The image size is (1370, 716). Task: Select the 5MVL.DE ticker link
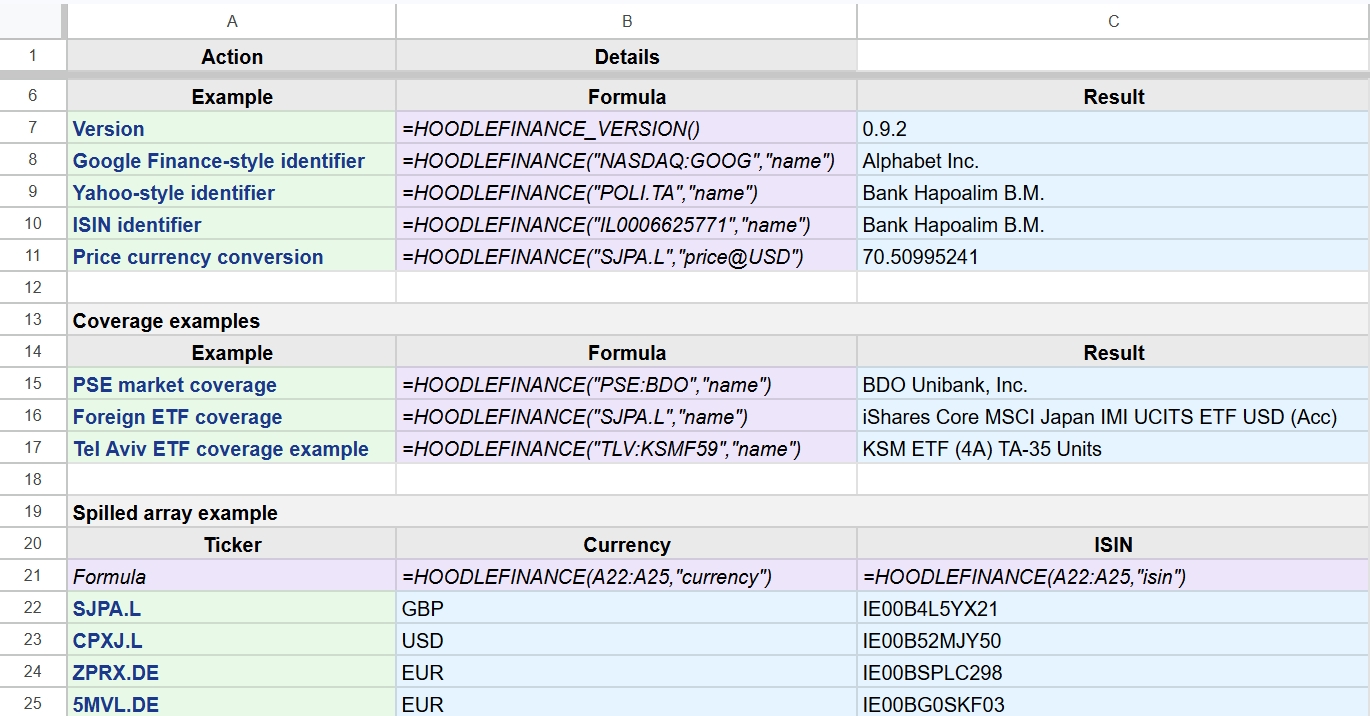[112, 704]
